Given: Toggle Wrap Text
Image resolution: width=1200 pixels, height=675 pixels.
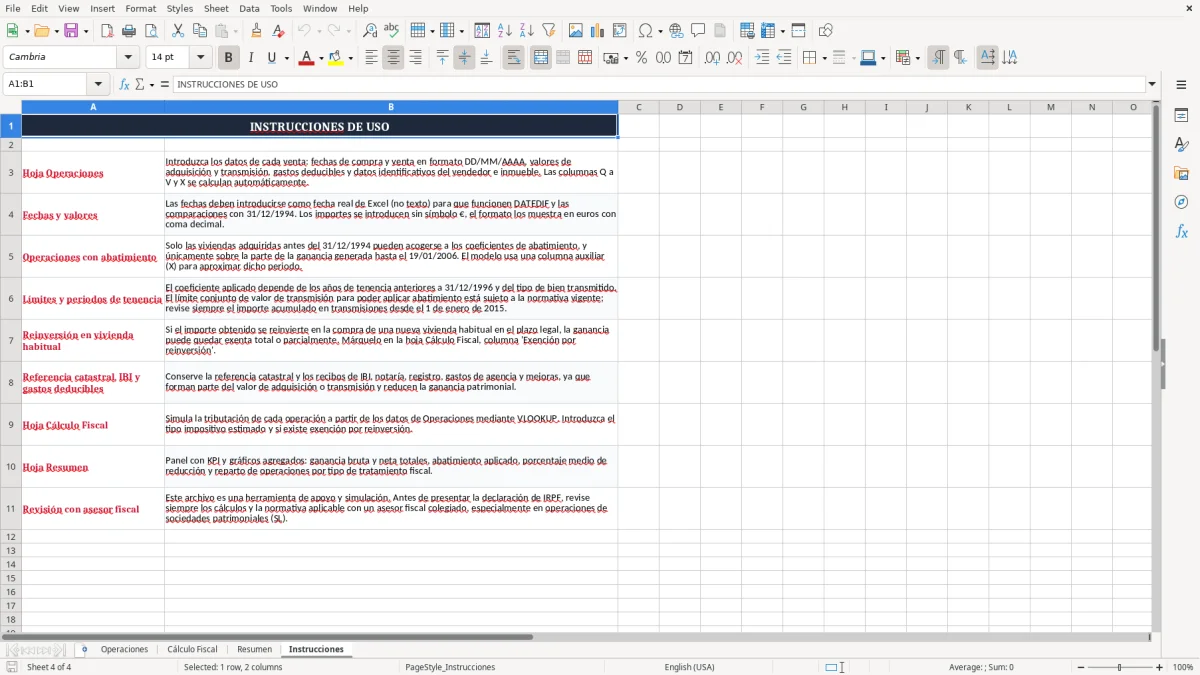Looking at the screenshot, I should click(514, 58).
